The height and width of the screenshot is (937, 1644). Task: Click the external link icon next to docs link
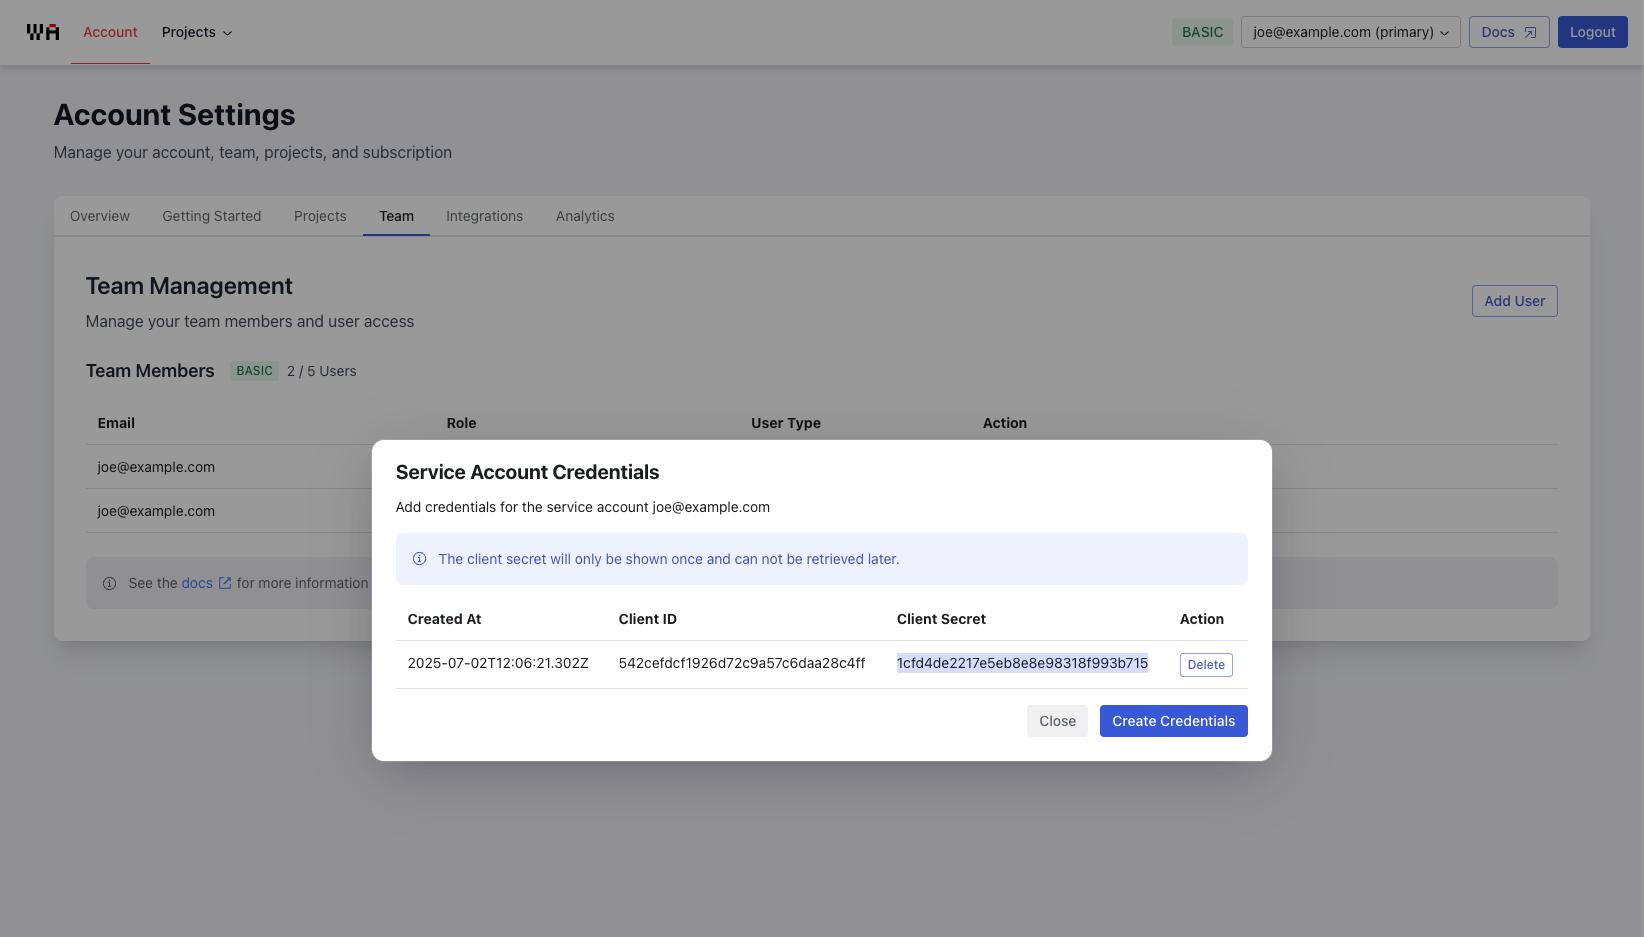[x=224, y=582]
